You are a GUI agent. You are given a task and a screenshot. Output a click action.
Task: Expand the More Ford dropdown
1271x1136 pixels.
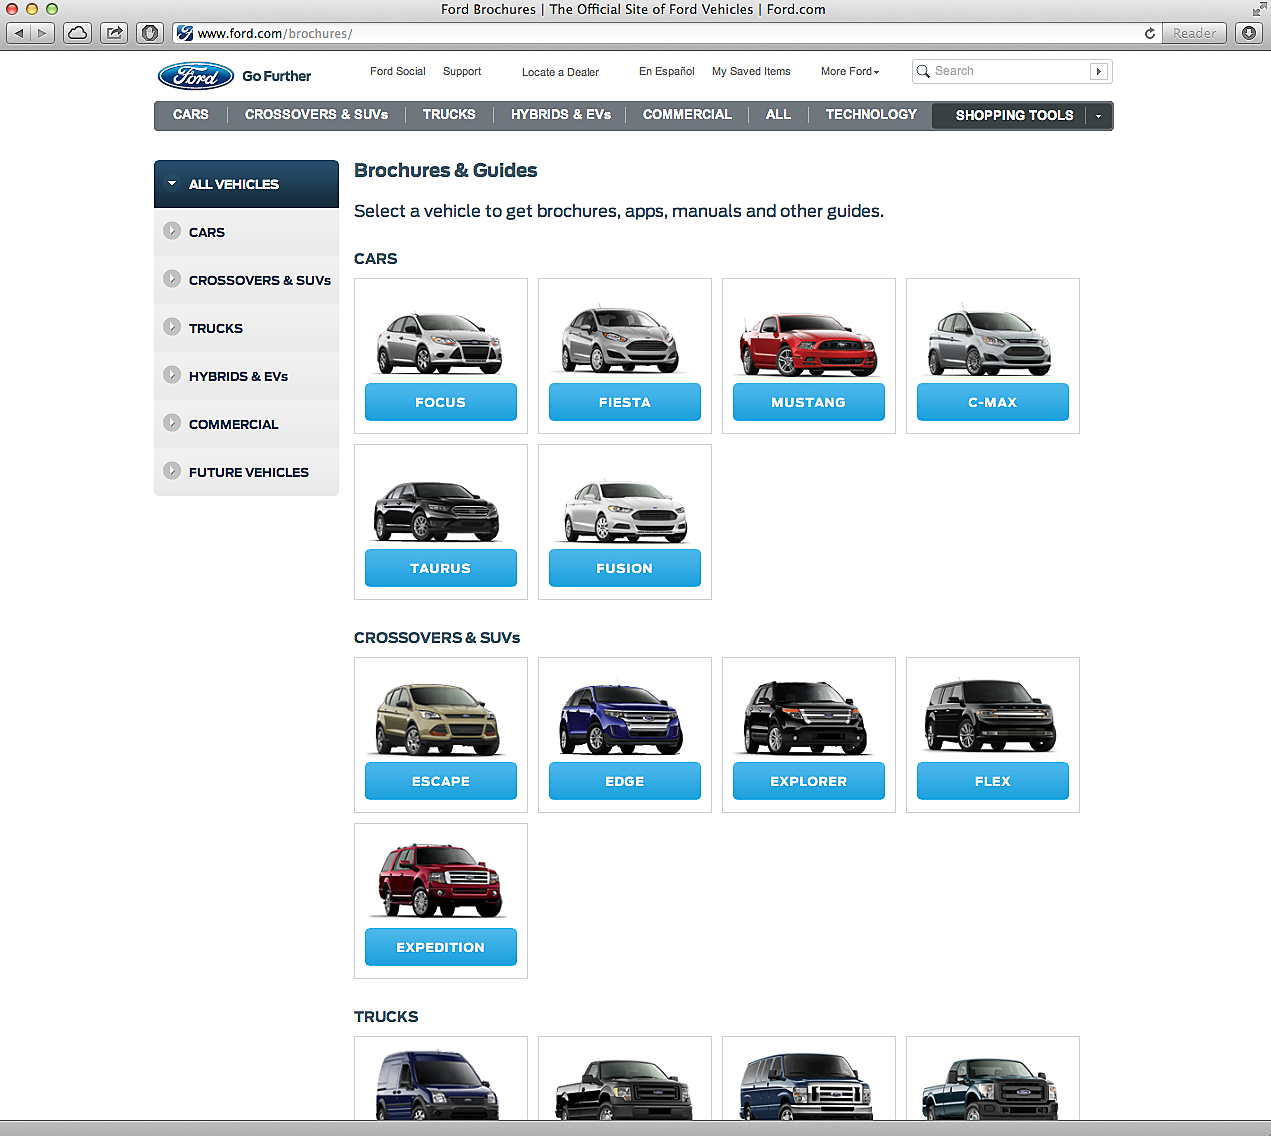click(x=850, y=71)
